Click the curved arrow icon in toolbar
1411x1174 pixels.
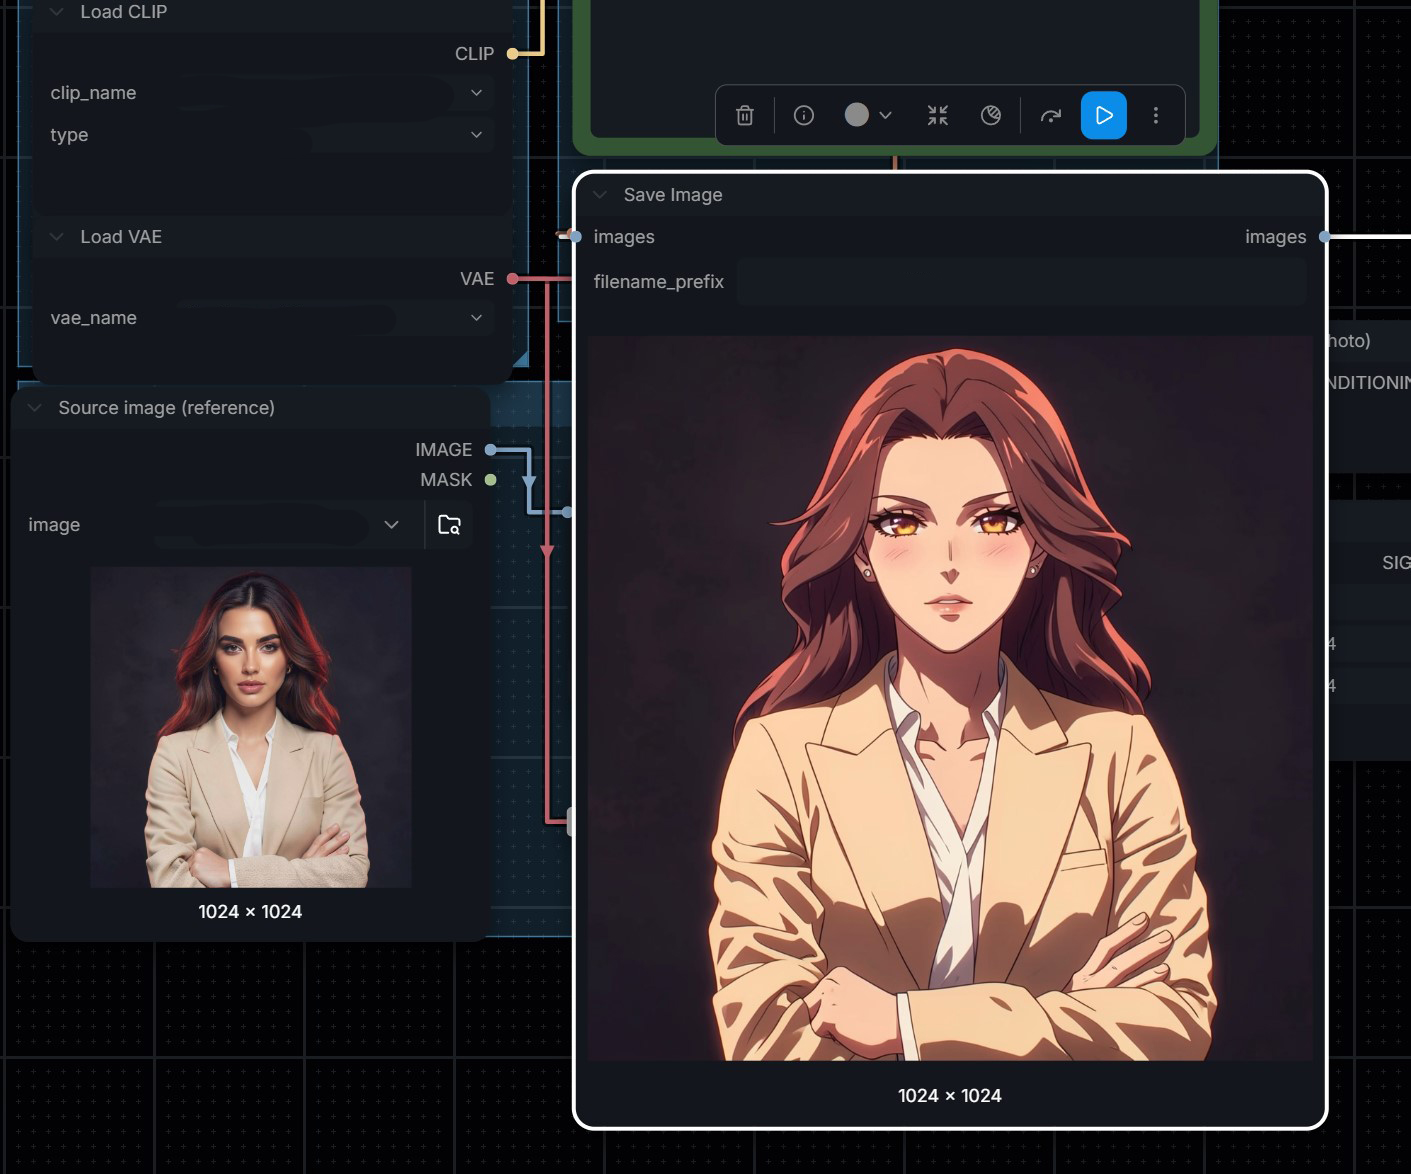1050,116
